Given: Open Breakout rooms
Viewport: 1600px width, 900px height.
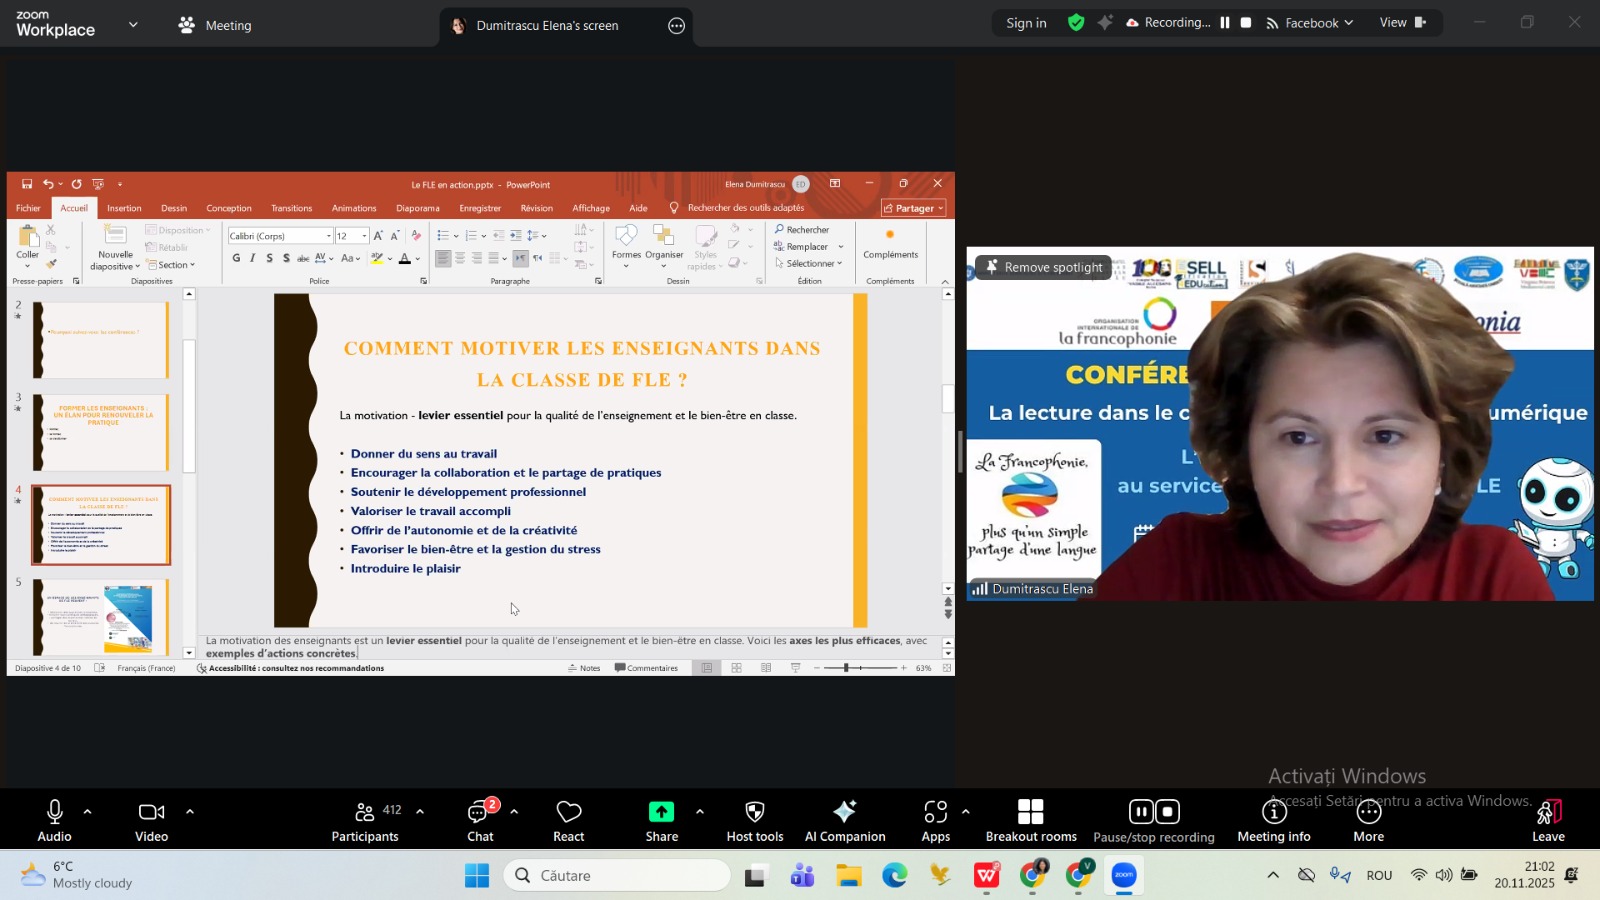Looking at the screenshot, I should (1031, 812).
